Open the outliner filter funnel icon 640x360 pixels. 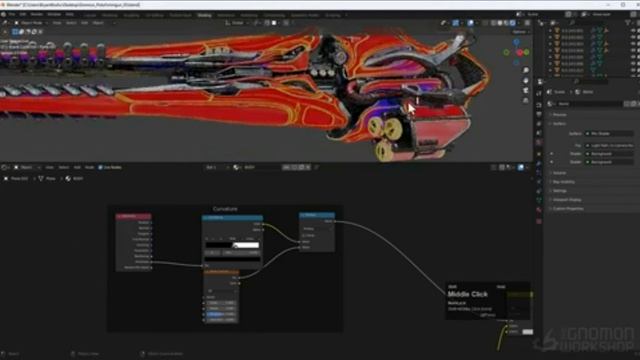pos(627,23)
